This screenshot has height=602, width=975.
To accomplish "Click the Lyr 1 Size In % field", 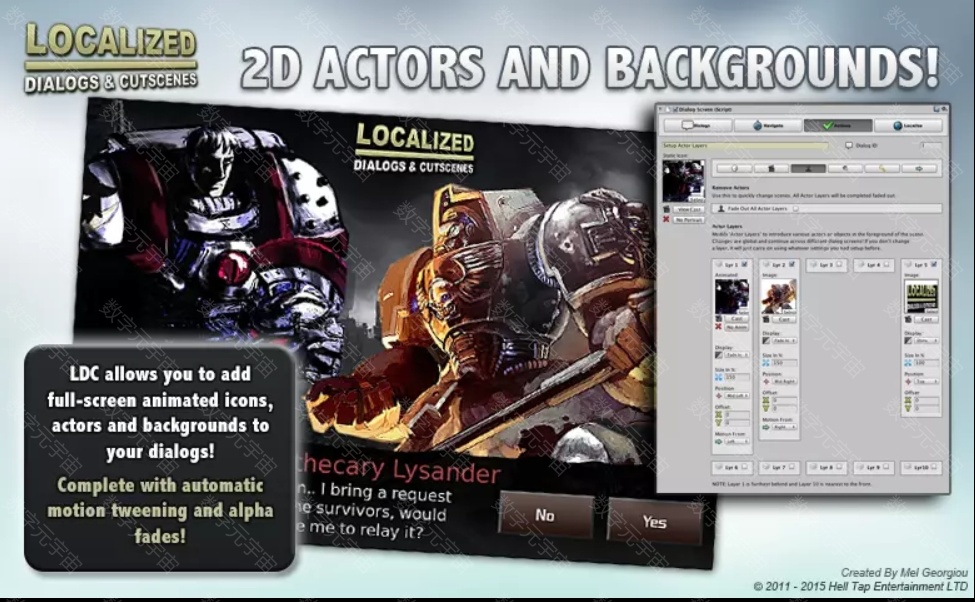I will coord(737,377).
